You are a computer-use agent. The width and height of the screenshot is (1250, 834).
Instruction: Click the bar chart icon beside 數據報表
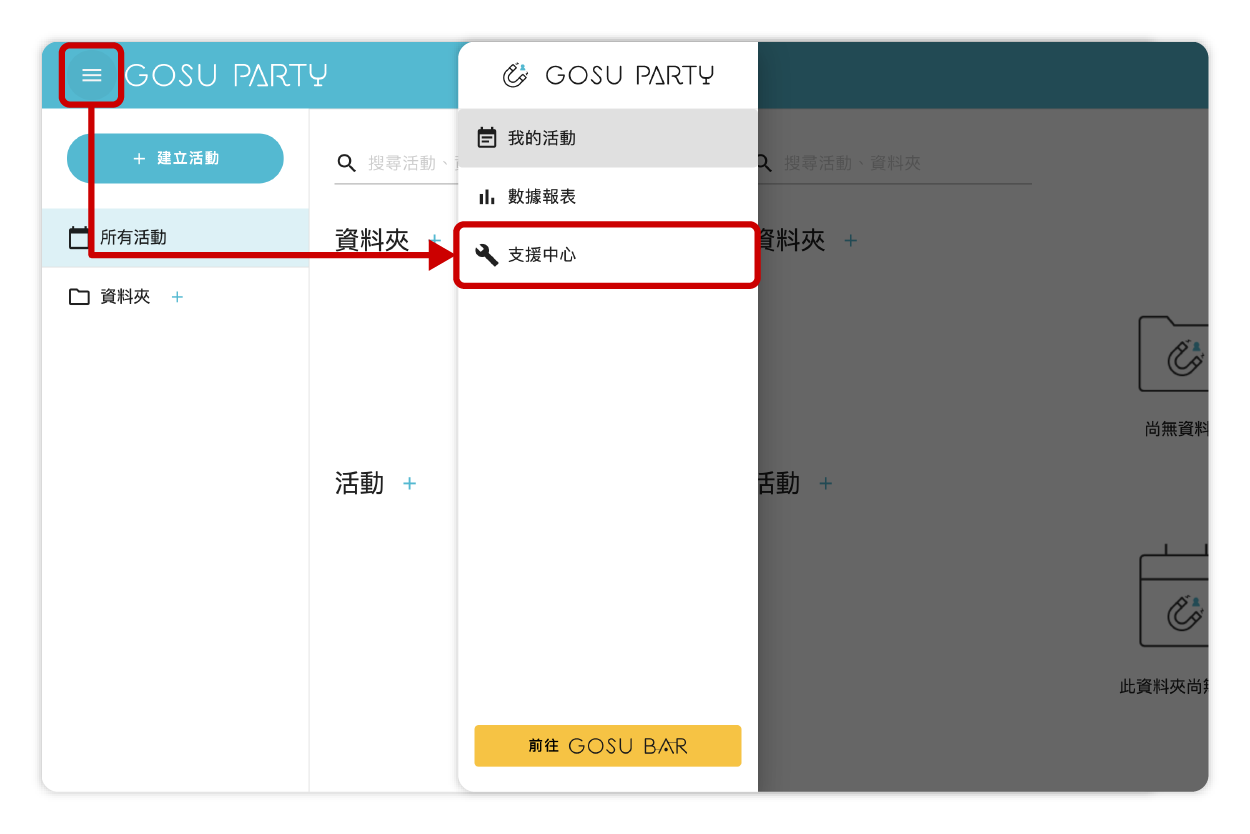487,197
